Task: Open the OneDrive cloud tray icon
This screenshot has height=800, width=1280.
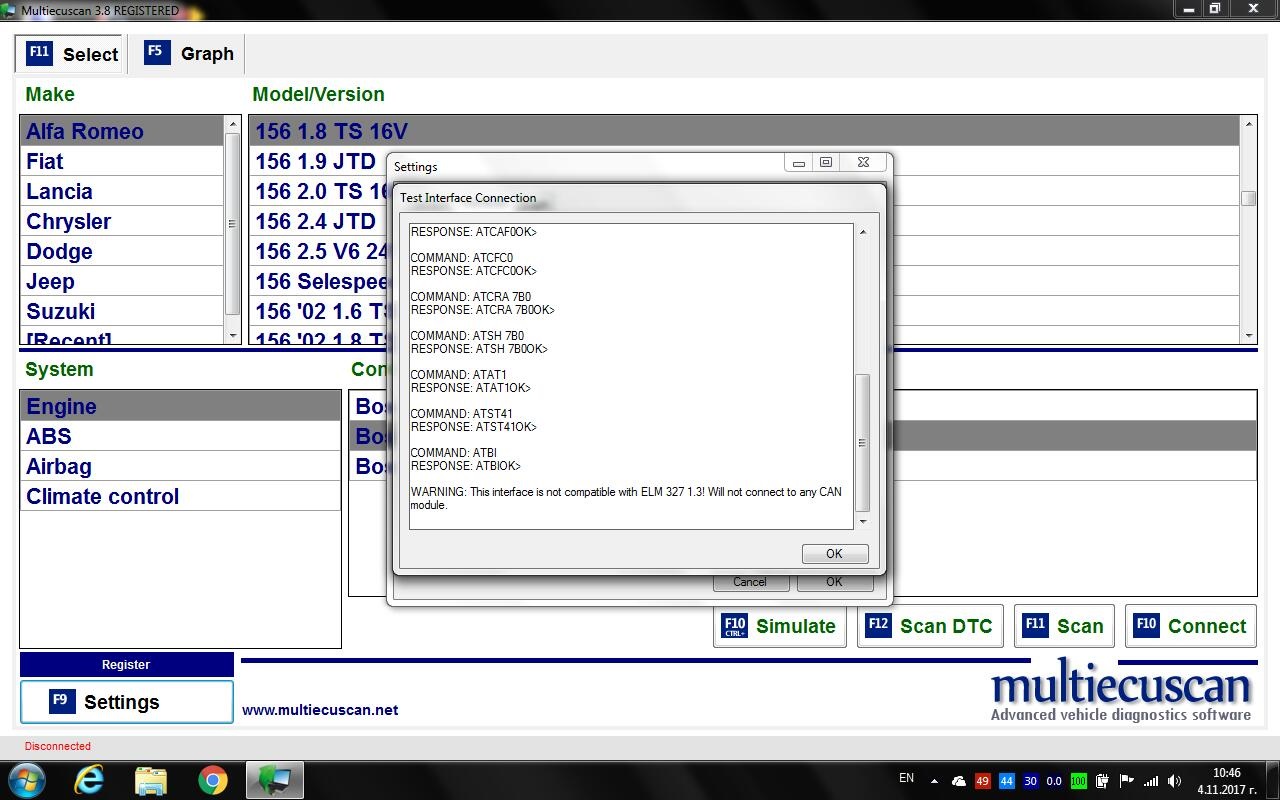Action: coord(959,781)
